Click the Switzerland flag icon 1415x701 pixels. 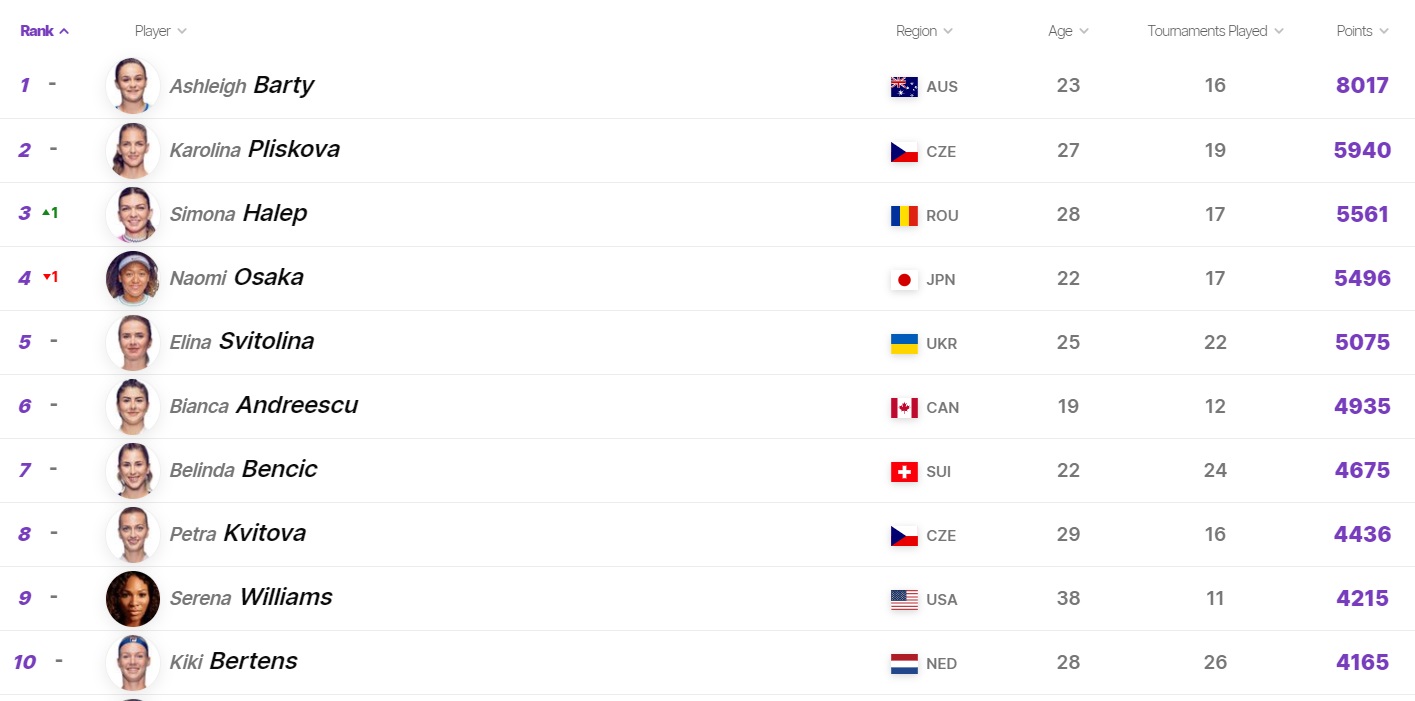coord(904,472)
